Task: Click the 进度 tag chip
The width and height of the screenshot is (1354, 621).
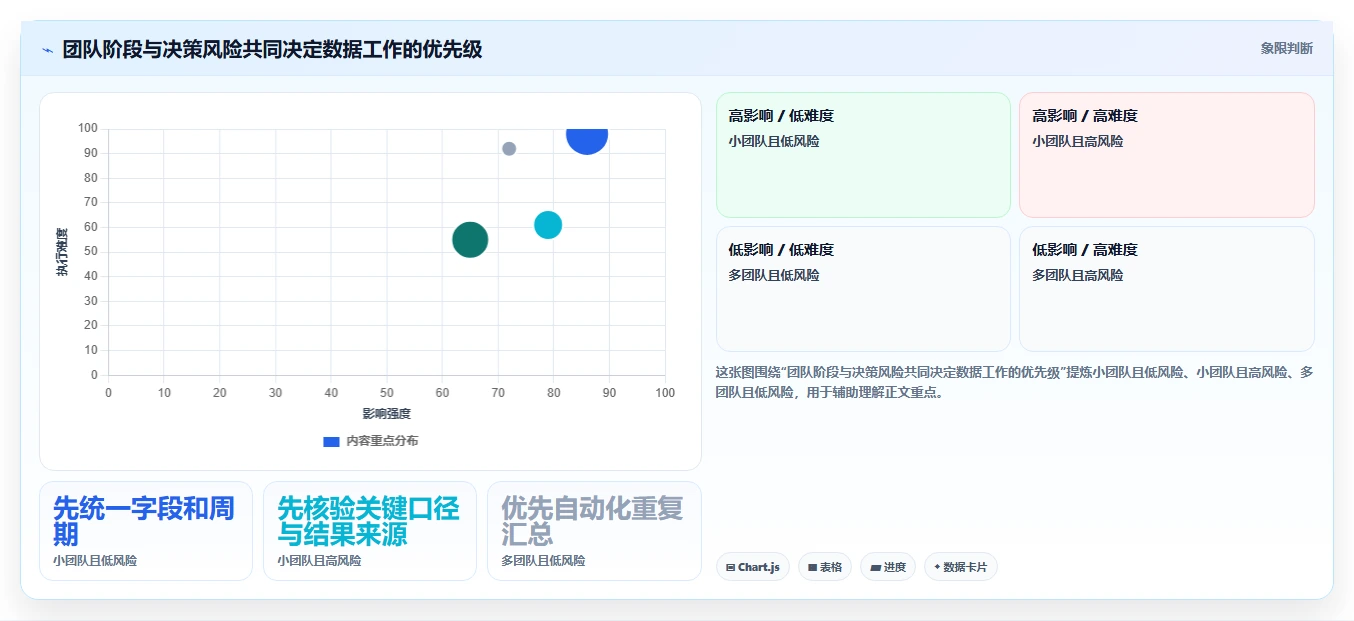Action: [x=888, y=567]
